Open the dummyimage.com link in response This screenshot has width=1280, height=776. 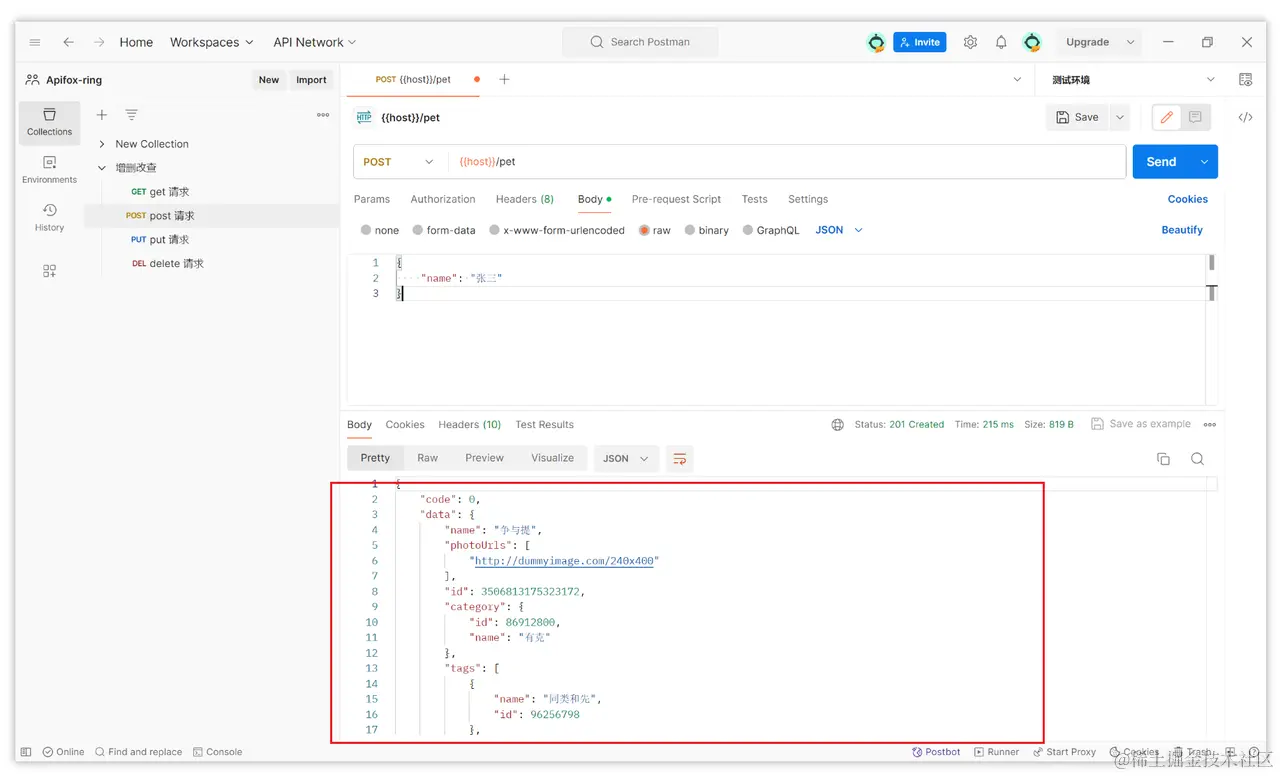[566, 561]
